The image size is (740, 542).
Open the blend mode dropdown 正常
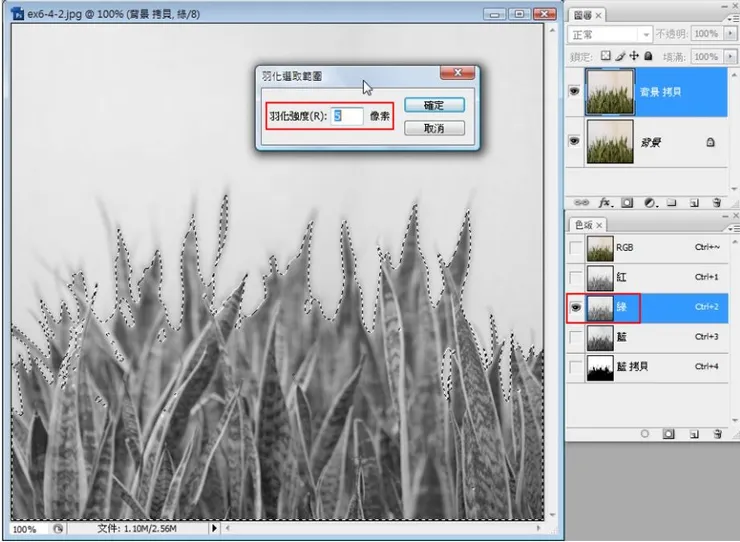(x=608, y=35)
